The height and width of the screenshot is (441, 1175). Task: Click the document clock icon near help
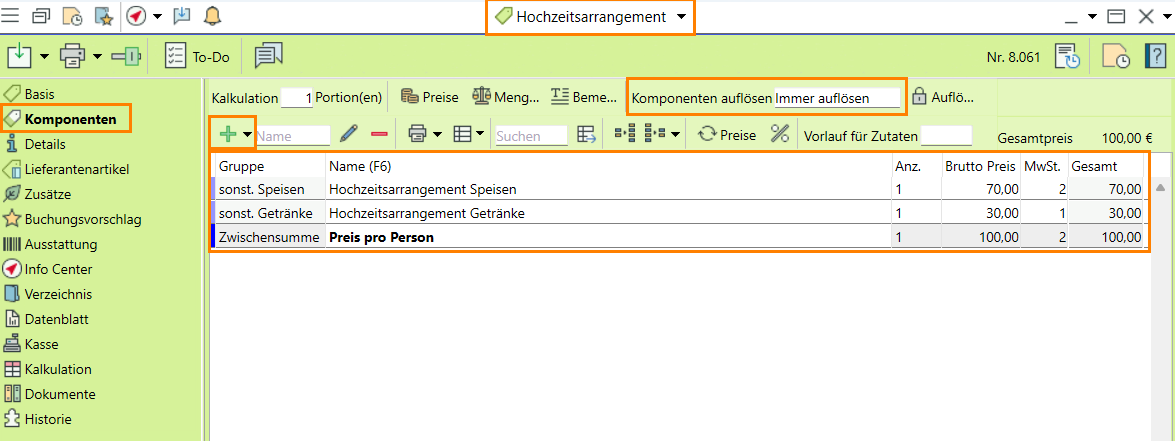pyautogui.click(x=1117, y=56)
